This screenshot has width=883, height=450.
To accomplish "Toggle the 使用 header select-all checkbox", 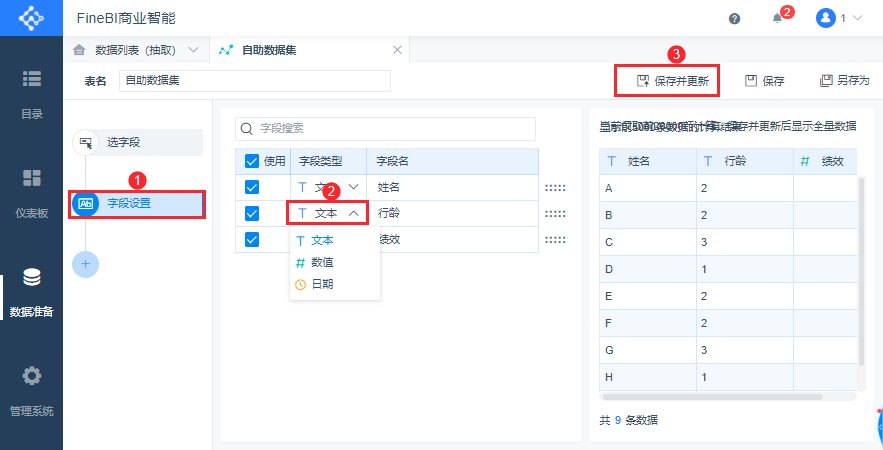I will pyautogui.click(x=252, y=161).
